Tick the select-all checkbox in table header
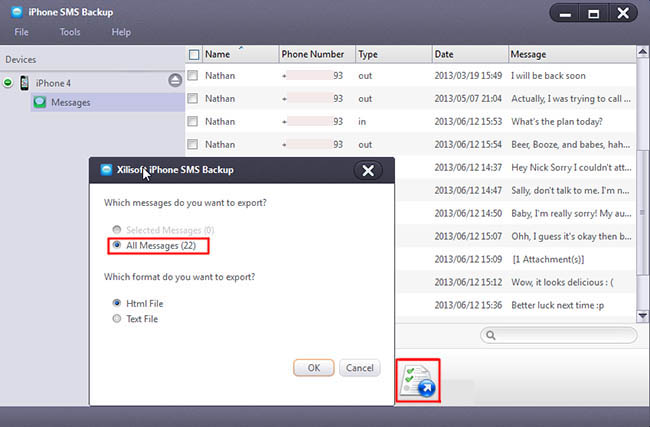The image size is (650, 427). [x=194, y=54]
